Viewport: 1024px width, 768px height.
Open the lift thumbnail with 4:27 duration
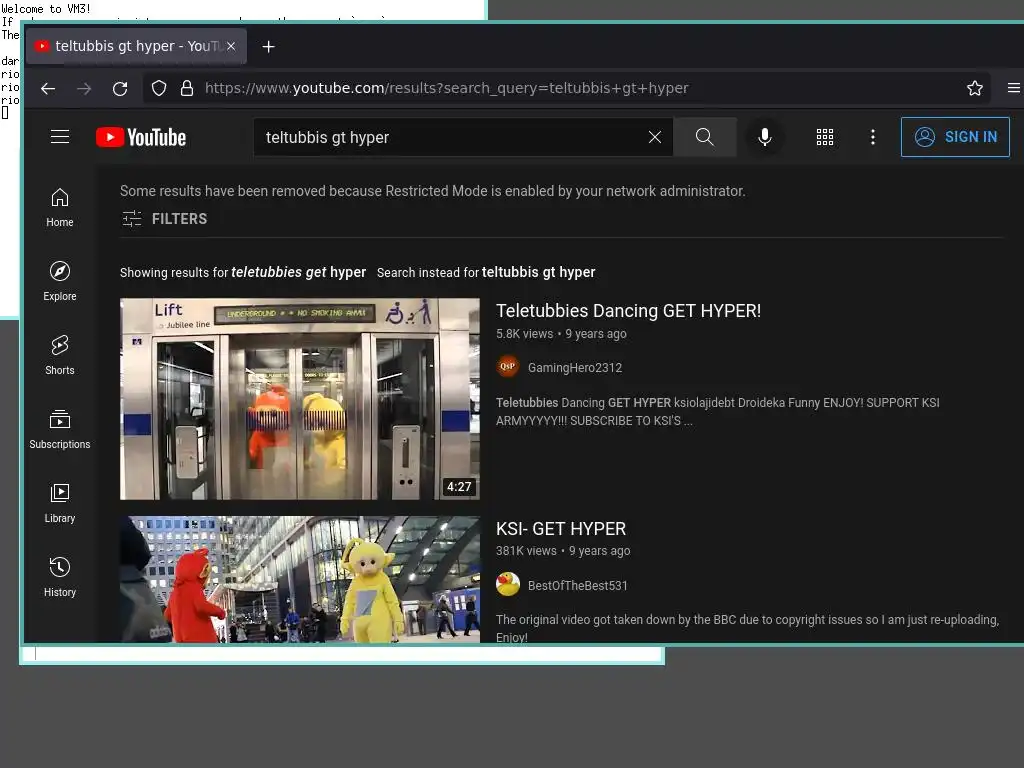point(300,399)
